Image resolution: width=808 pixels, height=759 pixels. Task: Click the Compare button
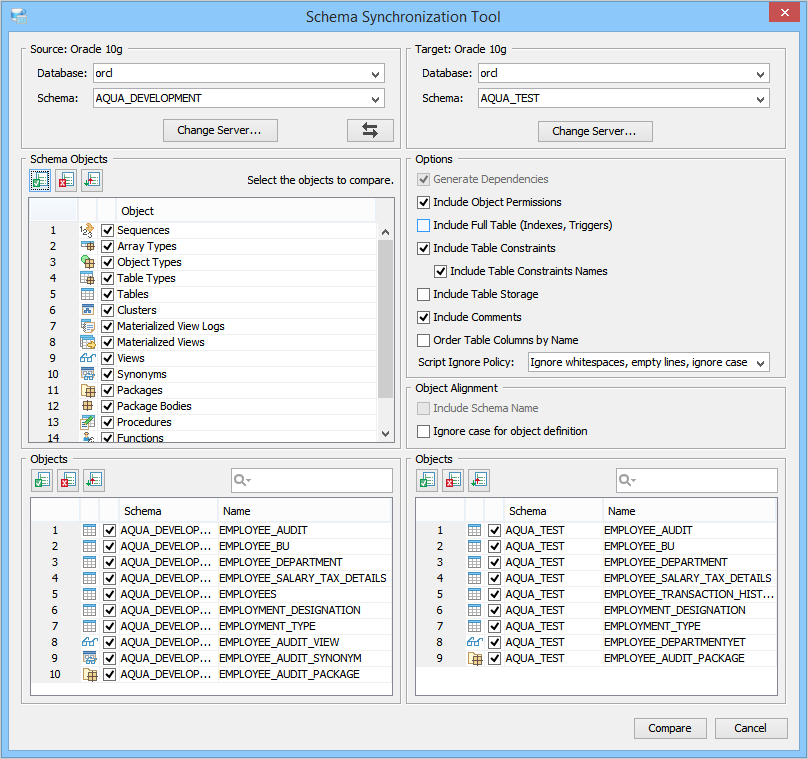pos(669,728)
